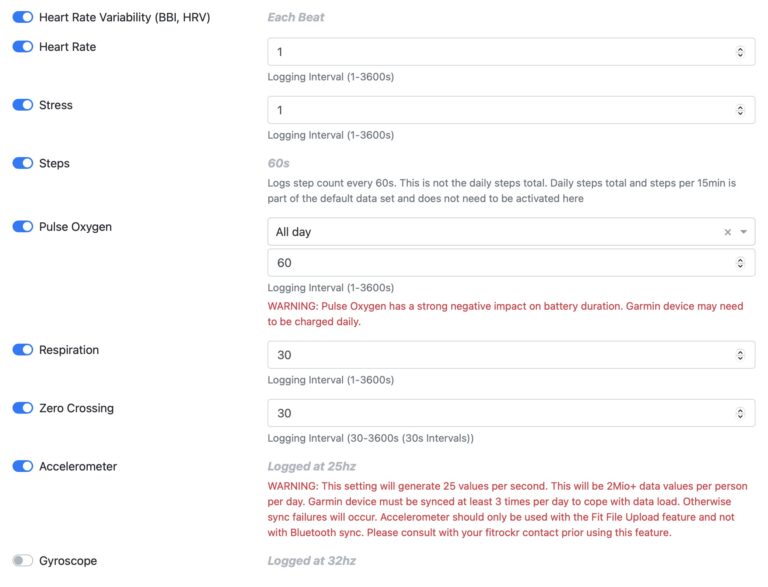Screen dimensions: 768x587
Task: Switch off Zero Crossing toggle
Action: click(x=23, y=408)
